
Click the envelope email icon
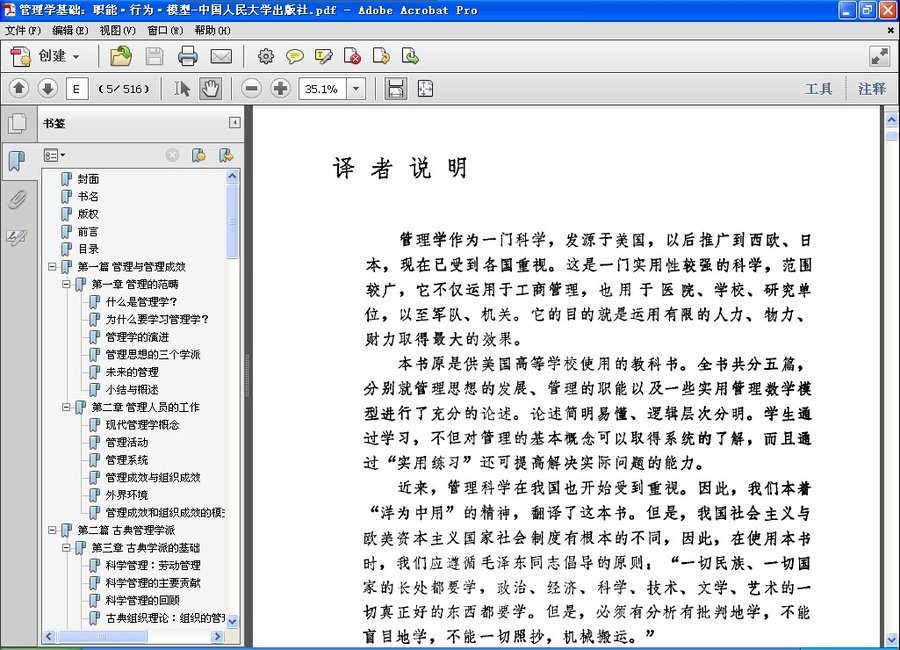[221, 56]
